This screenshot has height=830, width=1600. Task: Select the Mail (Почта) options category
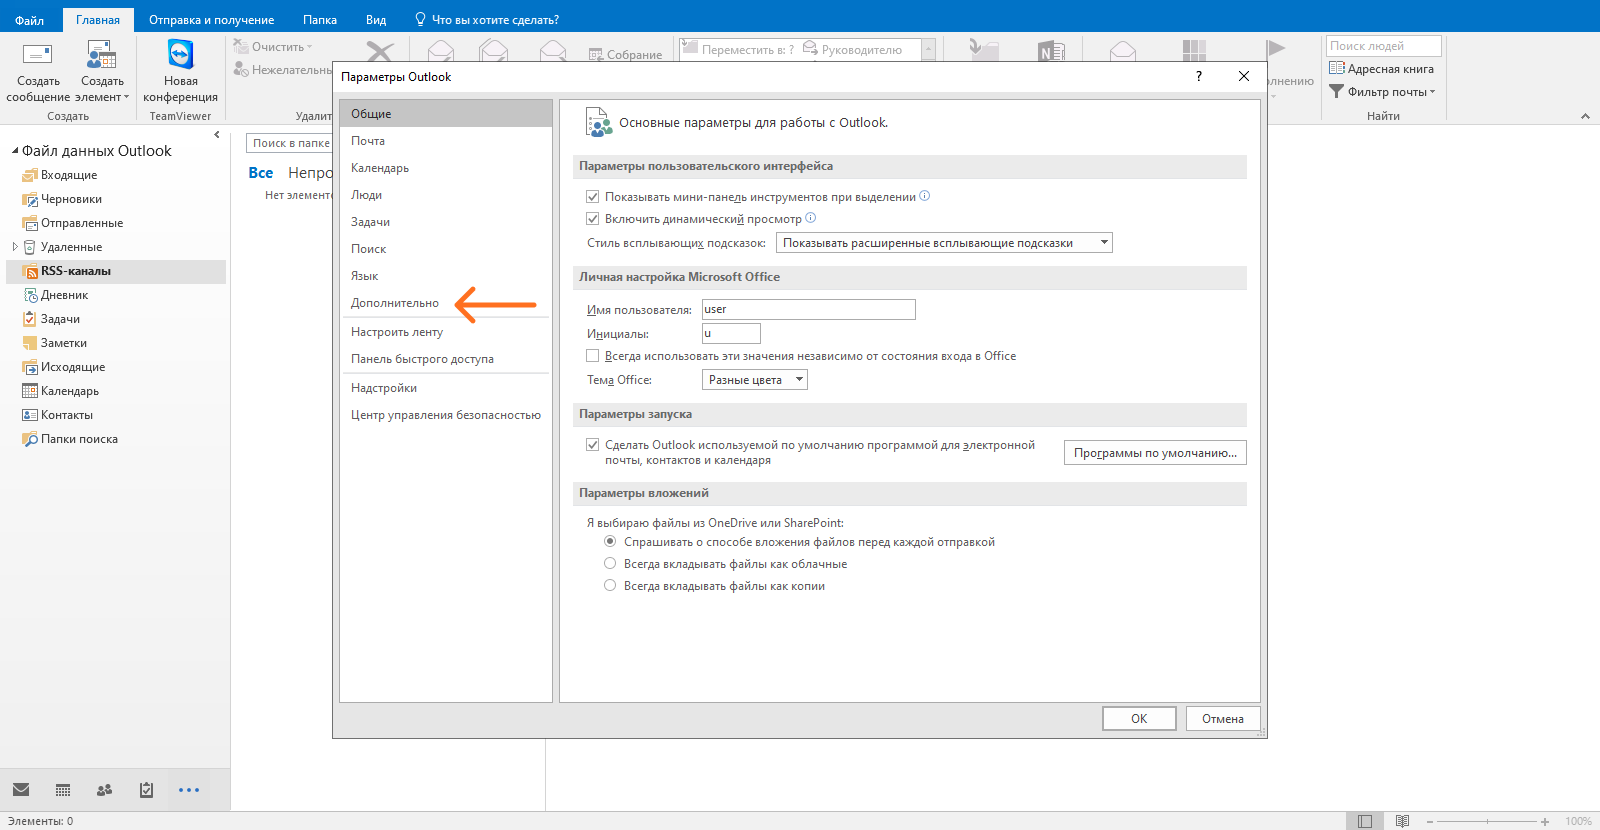pos(446,141)
